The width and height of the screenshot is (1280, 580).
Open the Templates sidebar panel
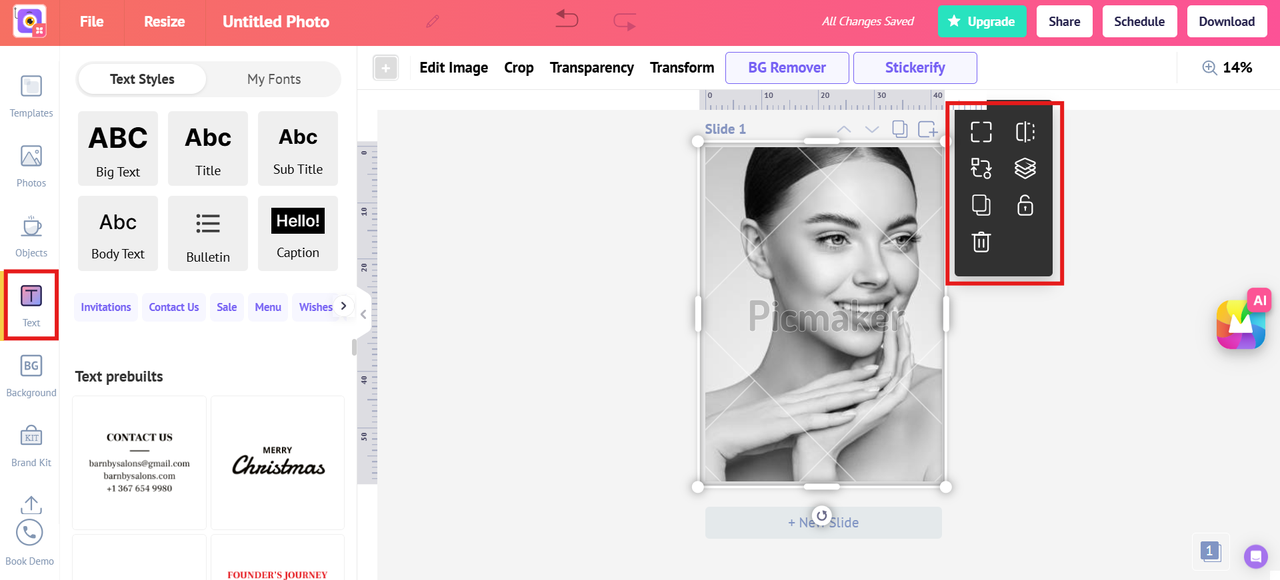(x=31, y=96)
